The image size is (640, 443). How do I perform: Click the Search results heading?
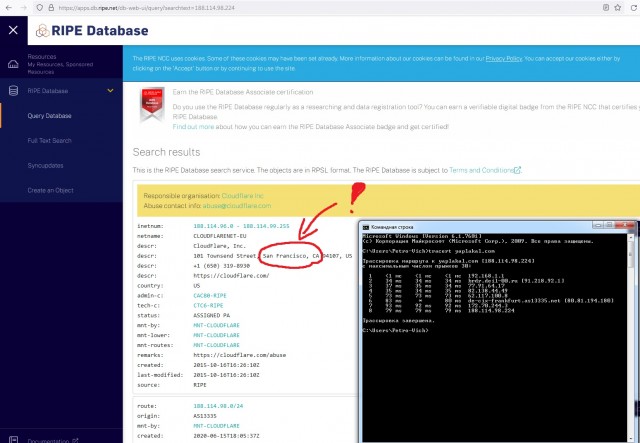pos(167,152)
